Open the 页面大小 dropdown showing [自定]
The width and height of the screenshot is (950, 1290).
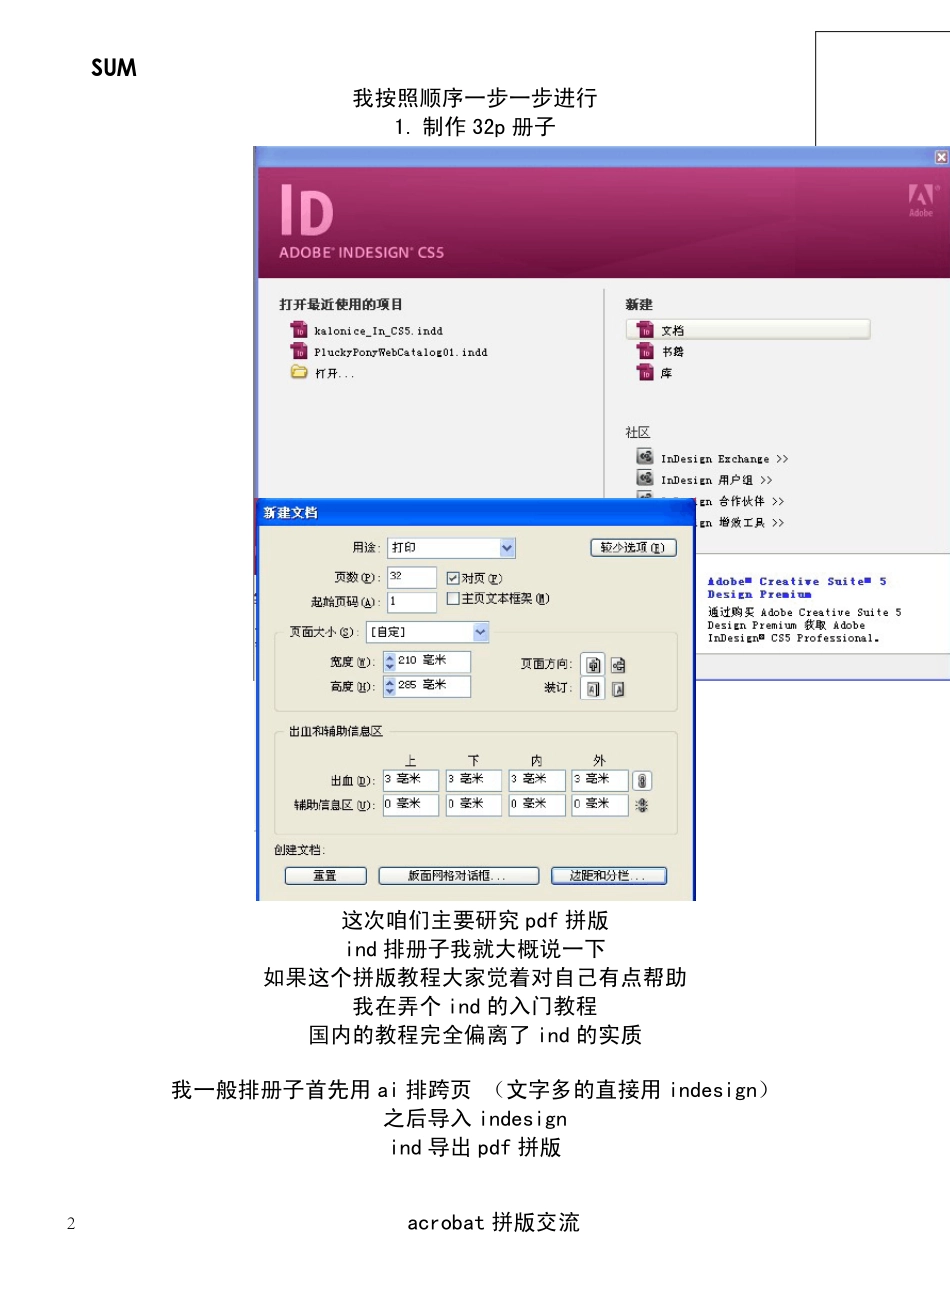(427, 632)
